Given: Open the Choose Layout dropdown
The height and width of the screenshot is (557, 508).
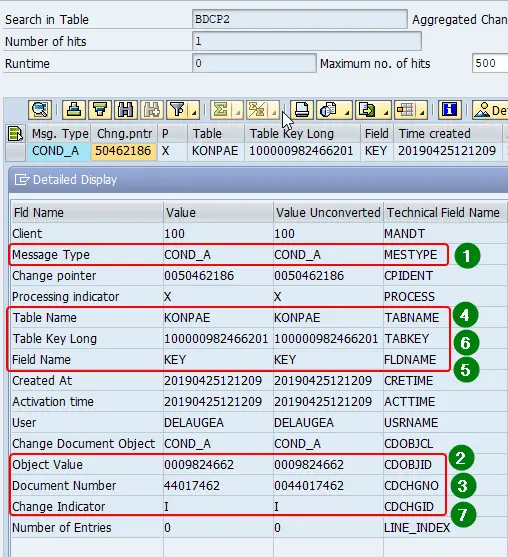Looking at the screenshot, I should [x=411, y=110].
